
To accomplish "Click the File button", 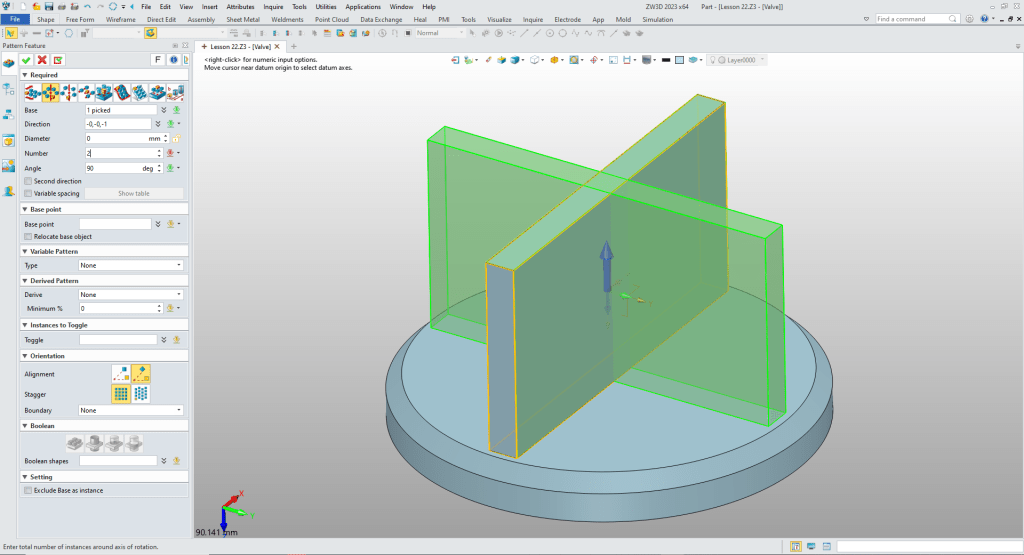I will (16, 19).
